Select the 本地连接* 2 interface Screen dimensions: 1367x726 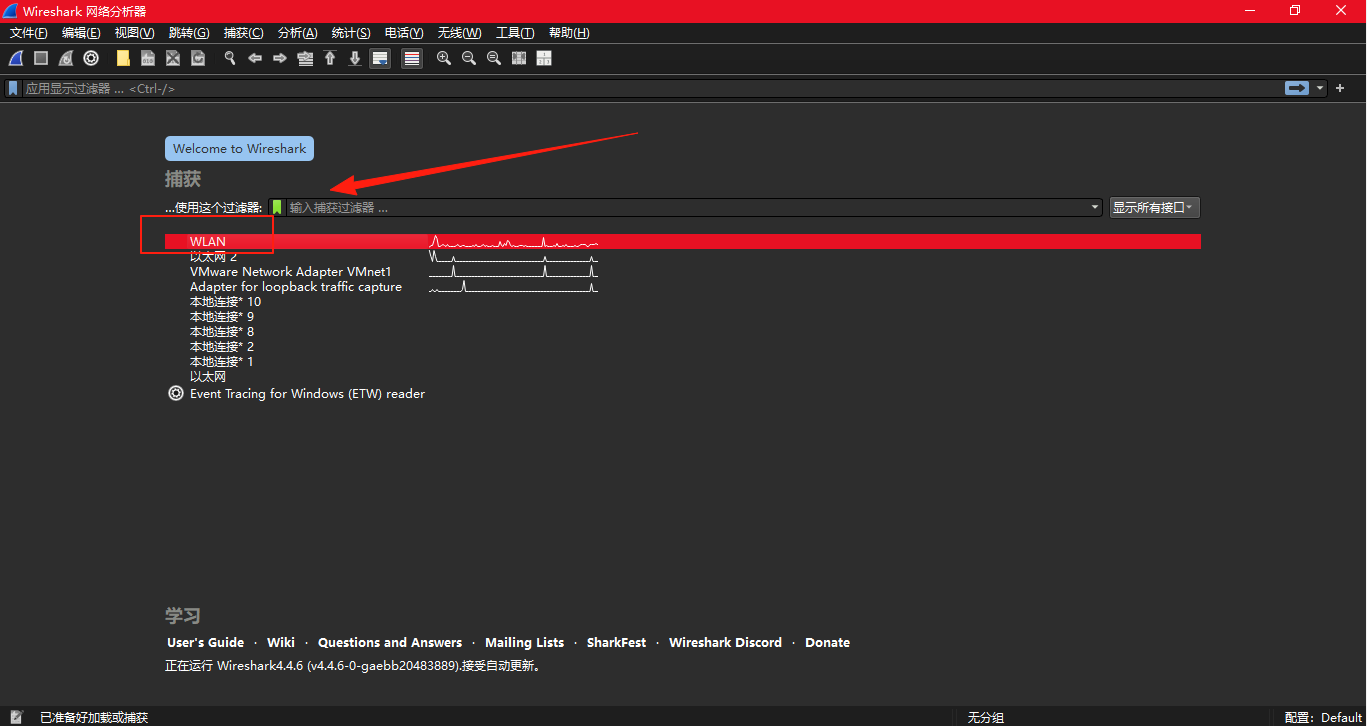[x=222, y=346]
